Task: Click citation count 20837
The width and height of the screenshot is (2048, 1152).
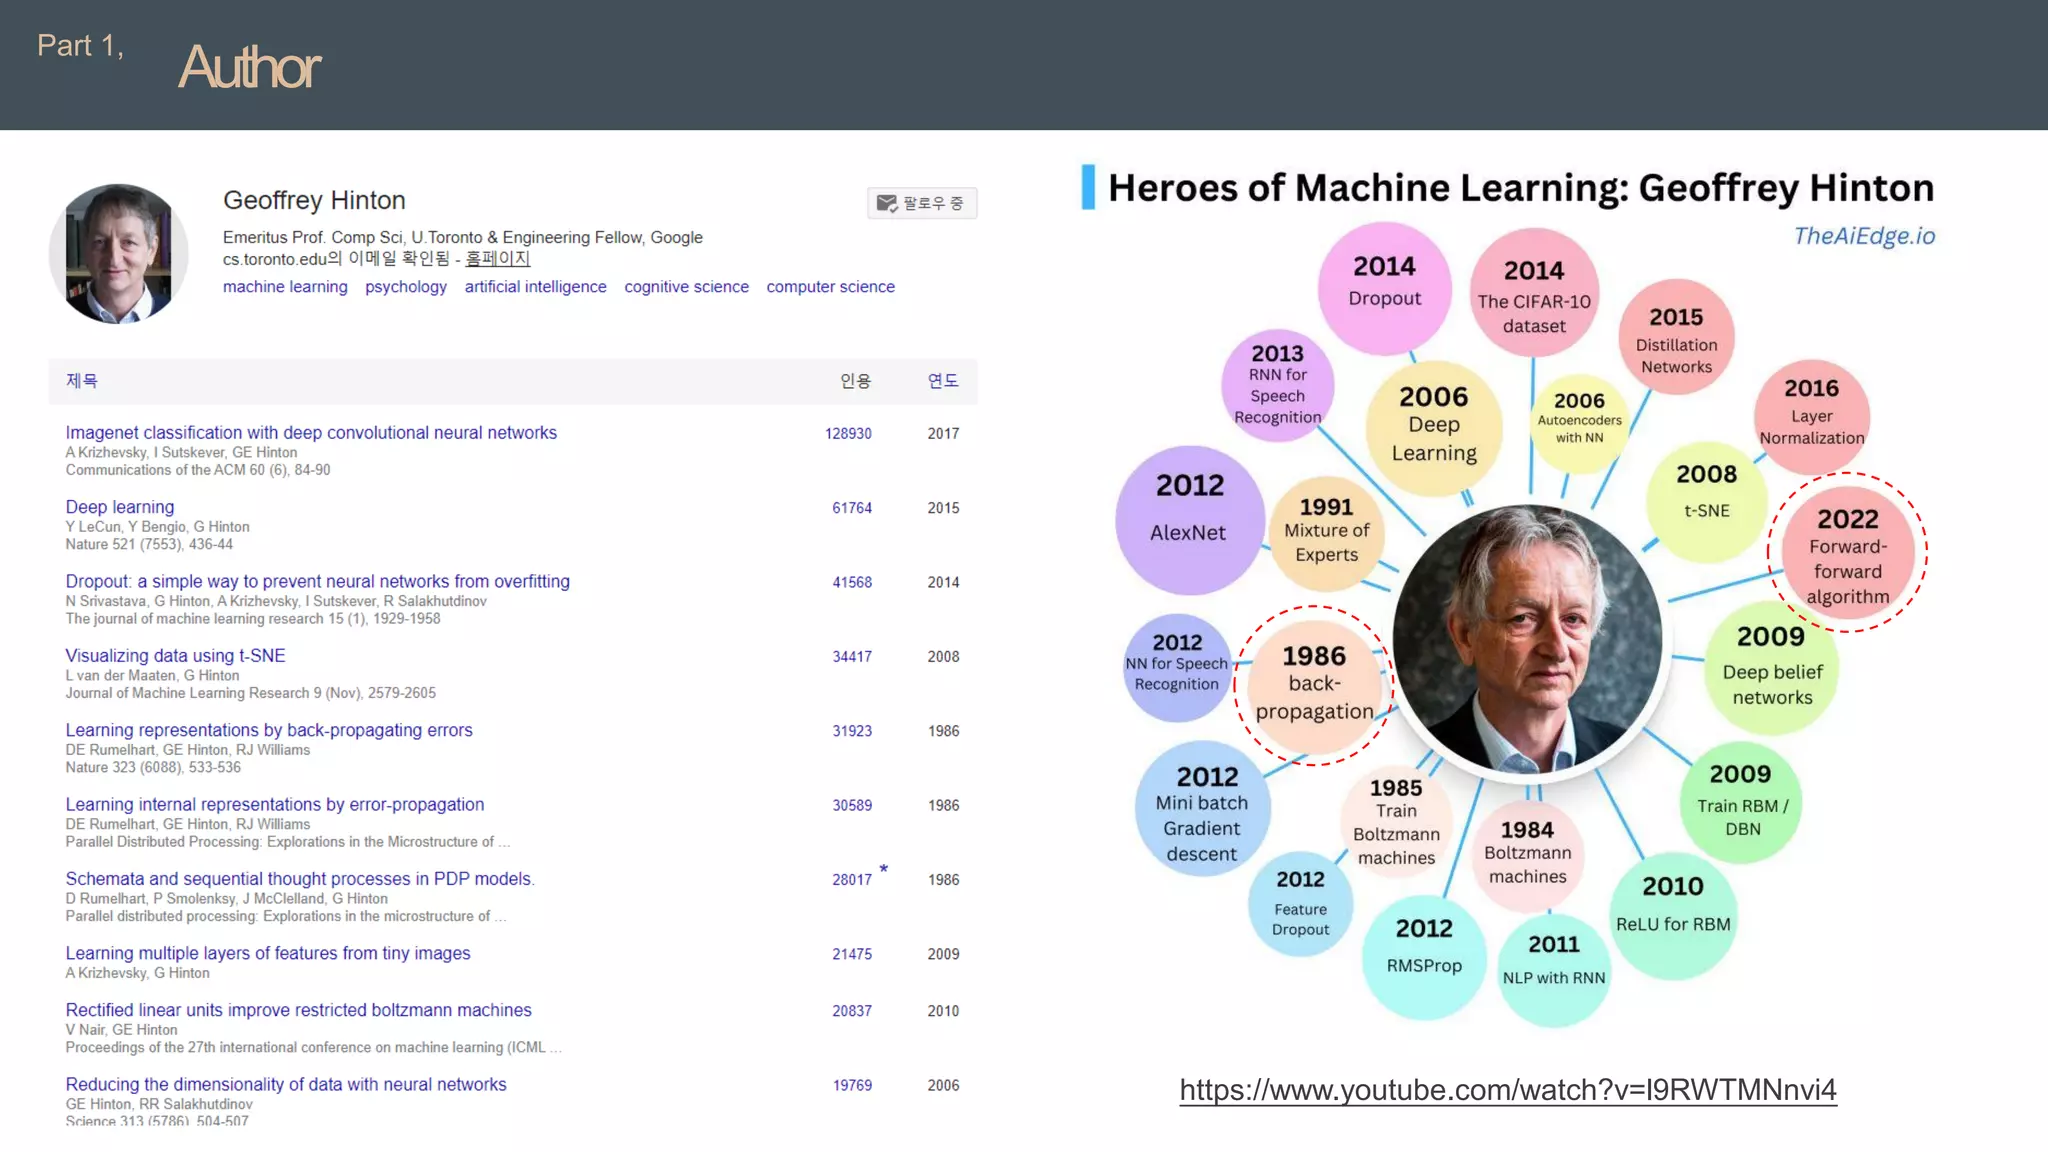Action: pos(852,1011)
